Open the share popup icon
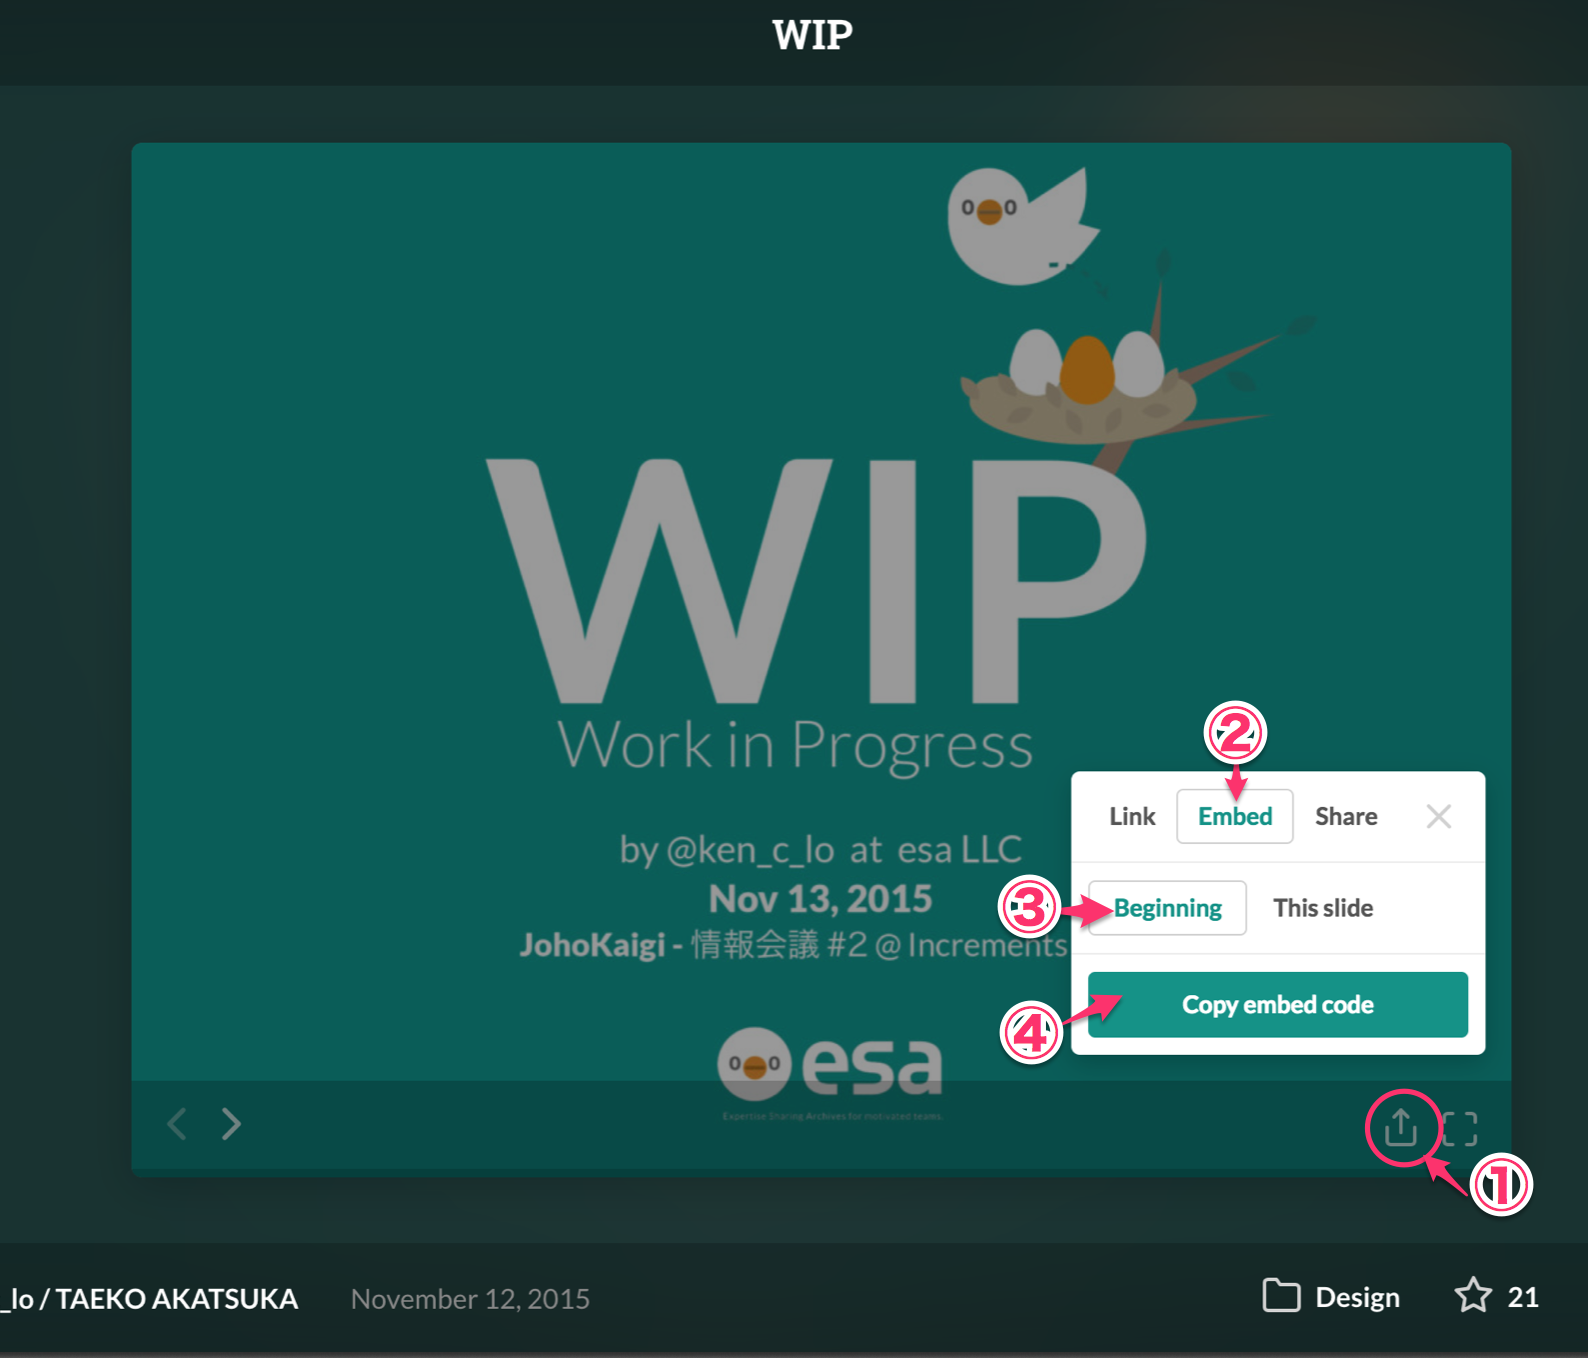 1401,1128
